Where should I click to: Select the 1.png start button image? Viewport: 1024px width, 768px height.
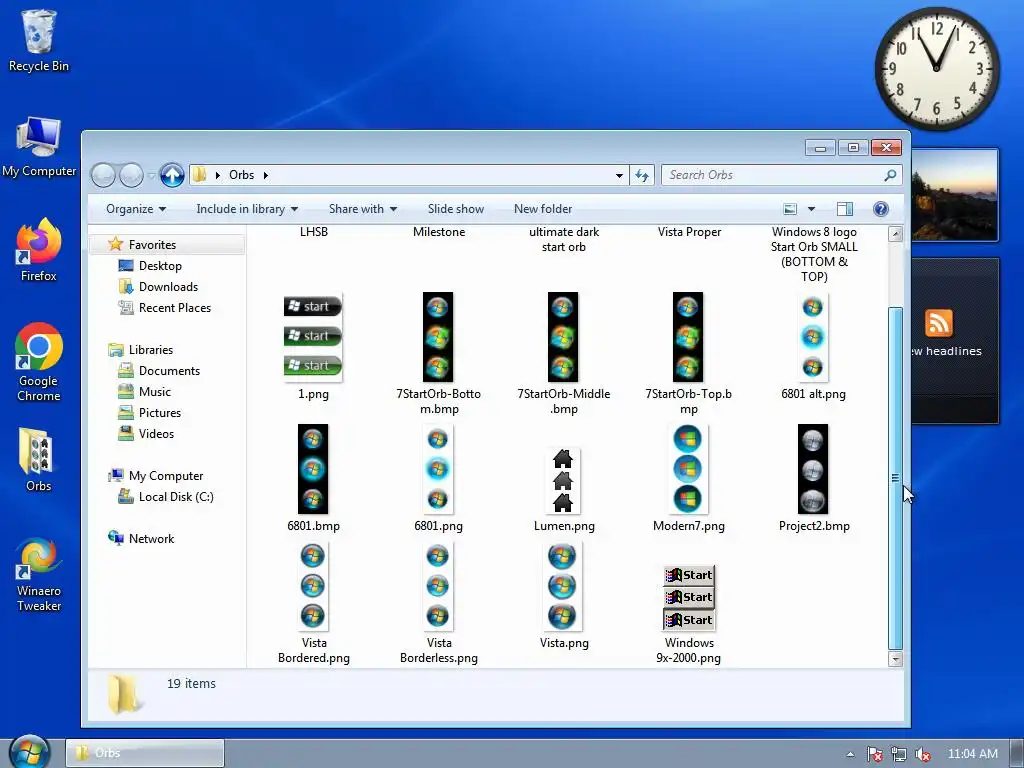[x=313, y=347]
